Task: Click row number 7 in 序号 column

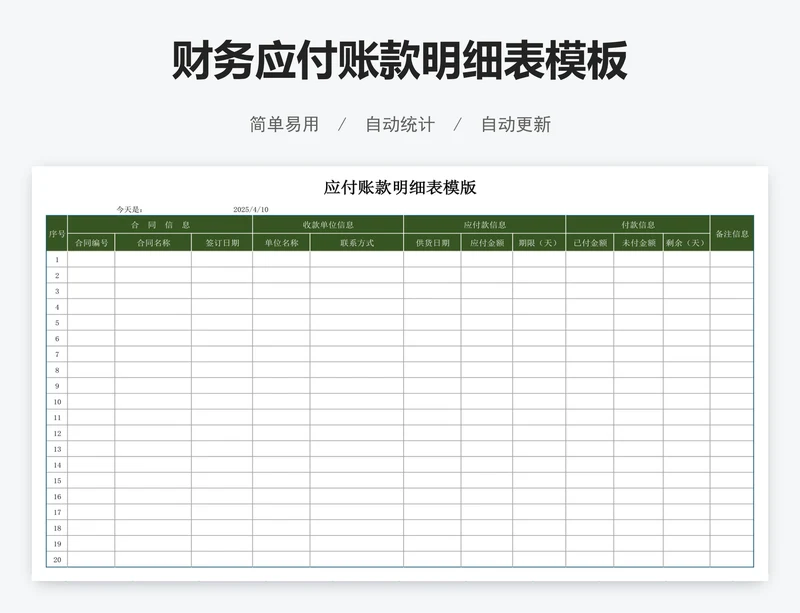Action: point(57,354)
